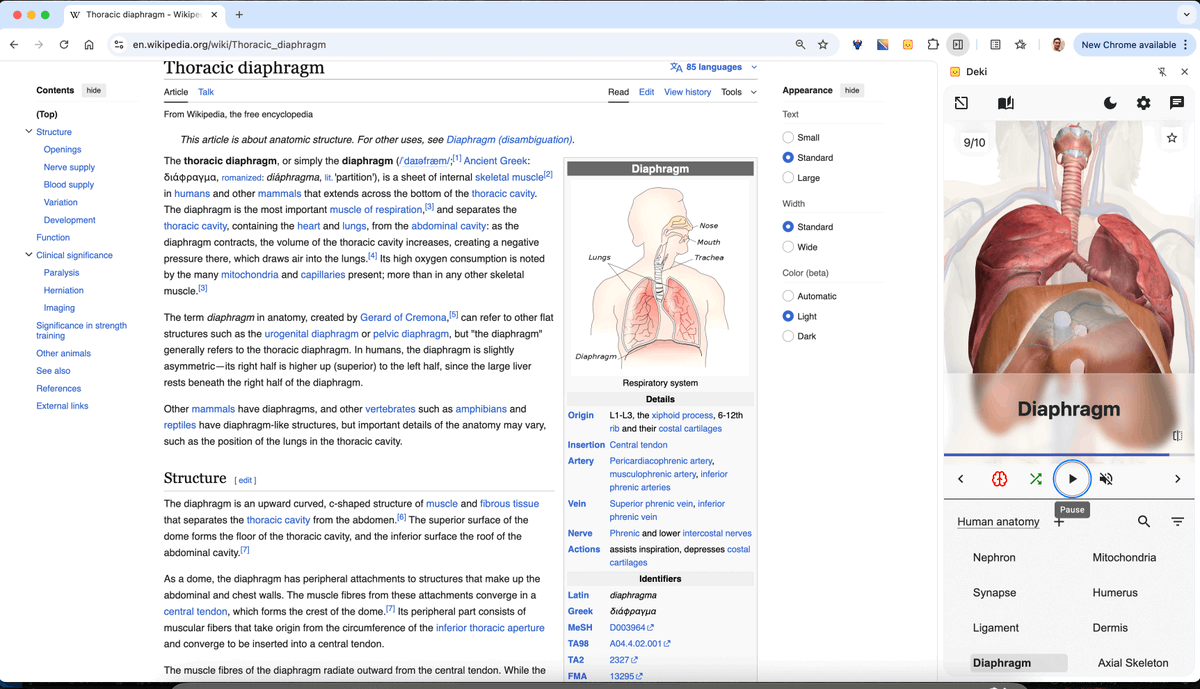Unmute audio via the crossed speaker icon
This screenshot has width=1200, height=689.
tap(1106, 478)
